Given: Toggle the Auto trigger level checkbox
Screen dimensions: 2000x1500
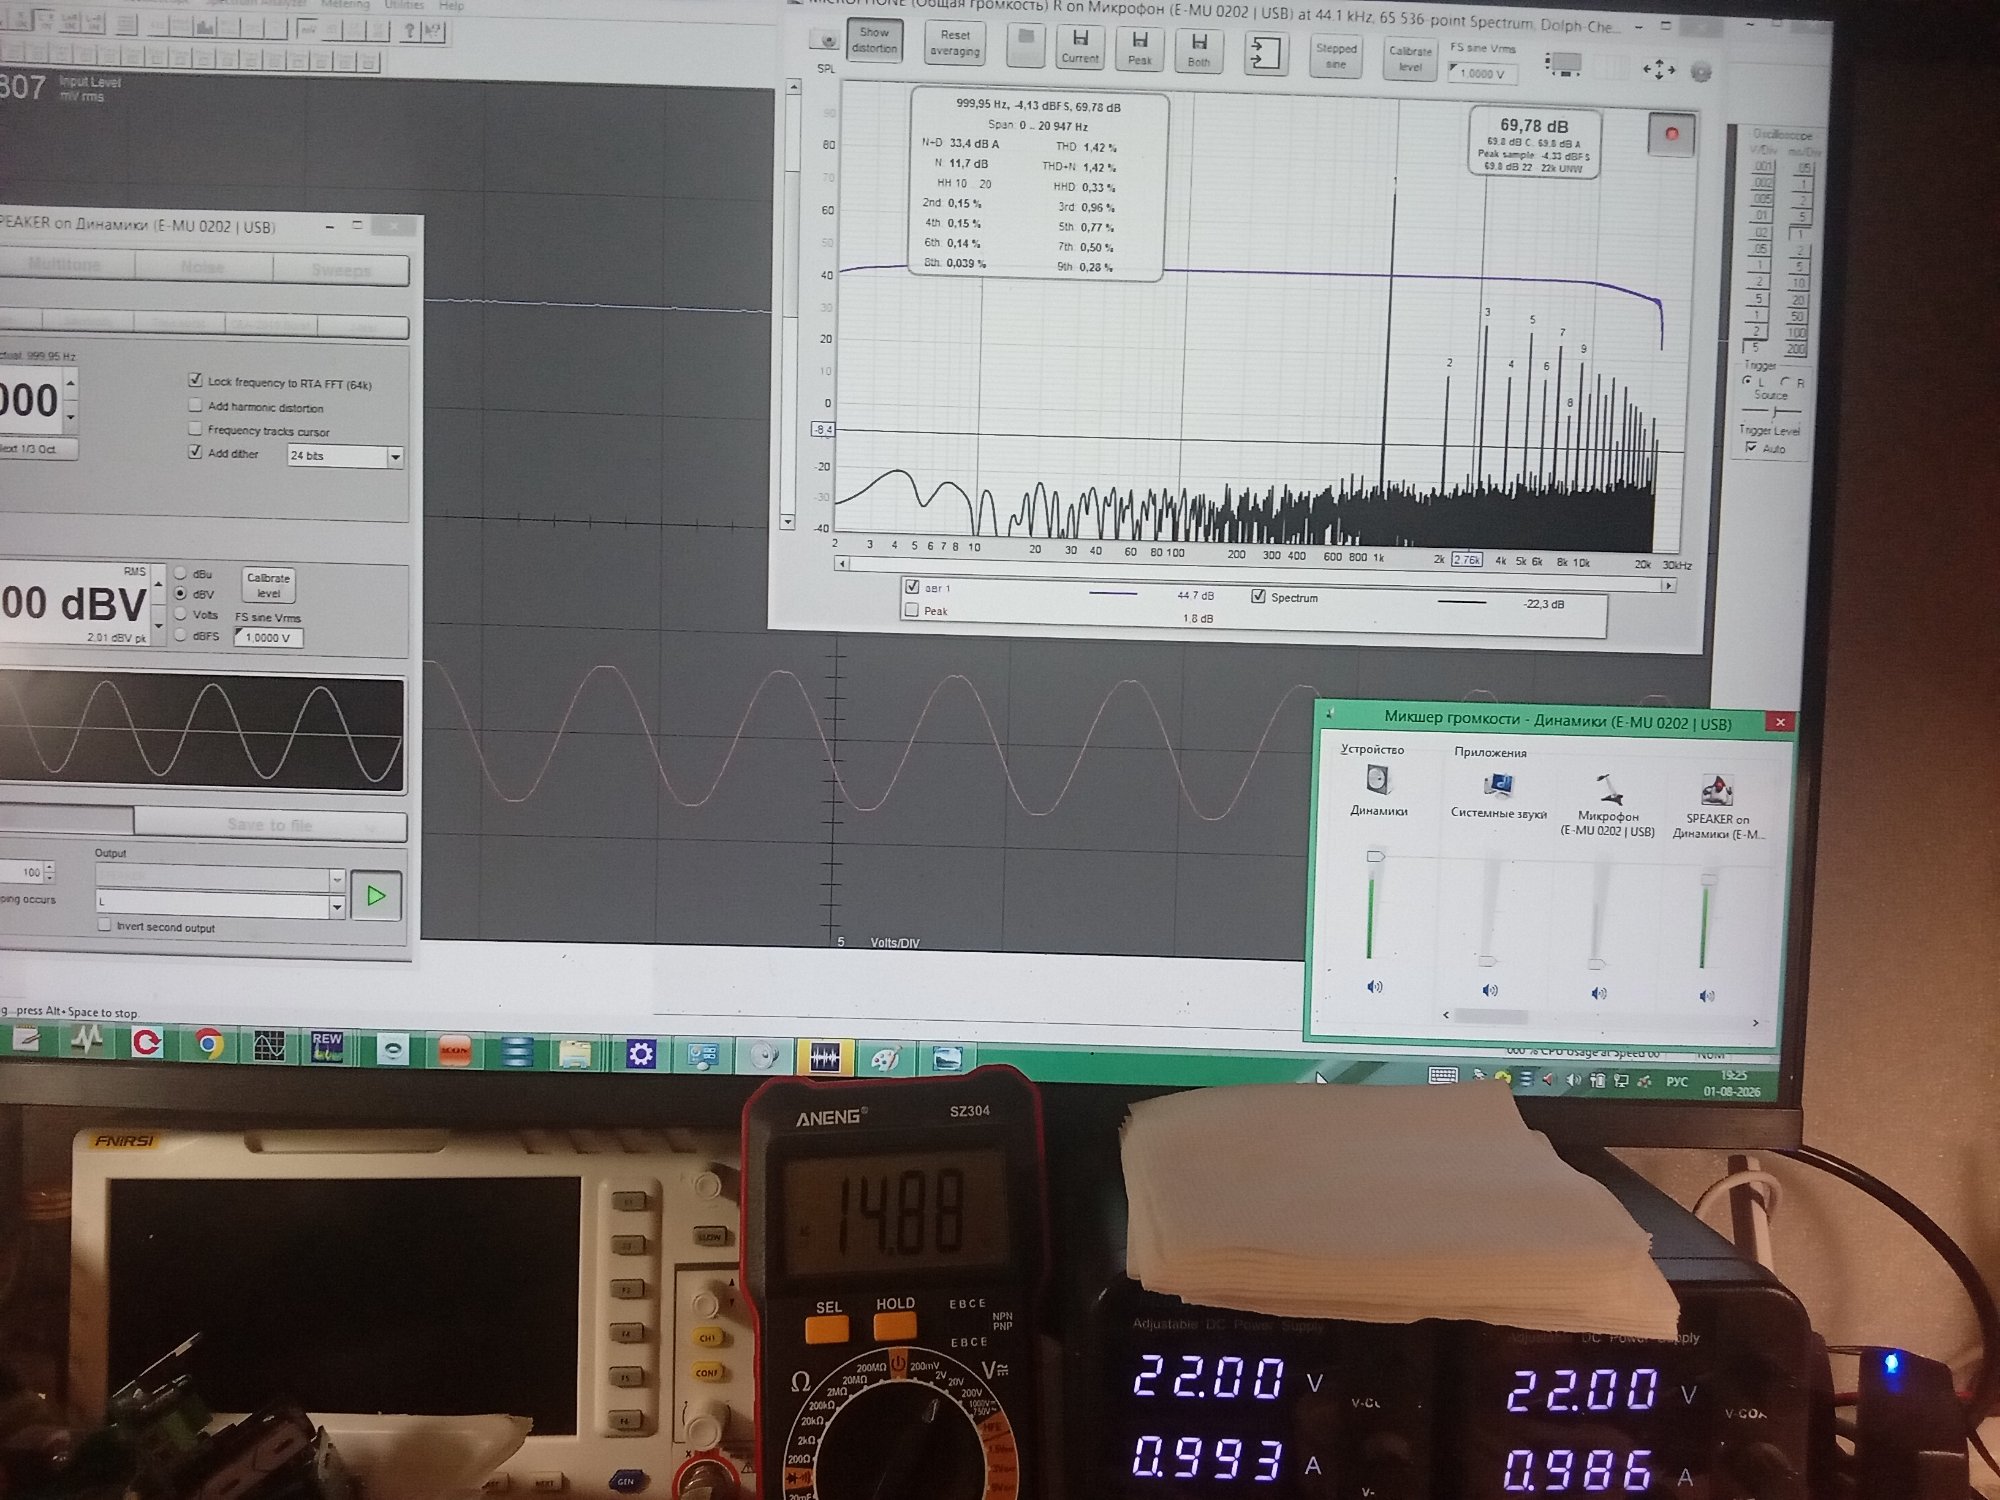Looking at the screenshot, I should pos(1750,447).
